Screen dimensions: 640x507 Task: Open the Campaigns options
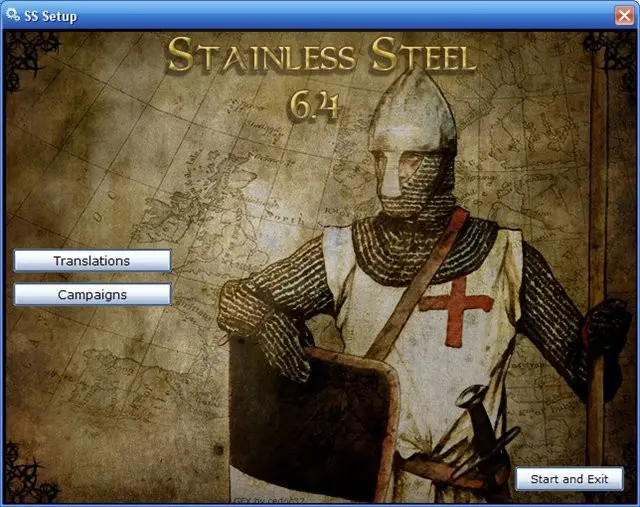(92, 294)
